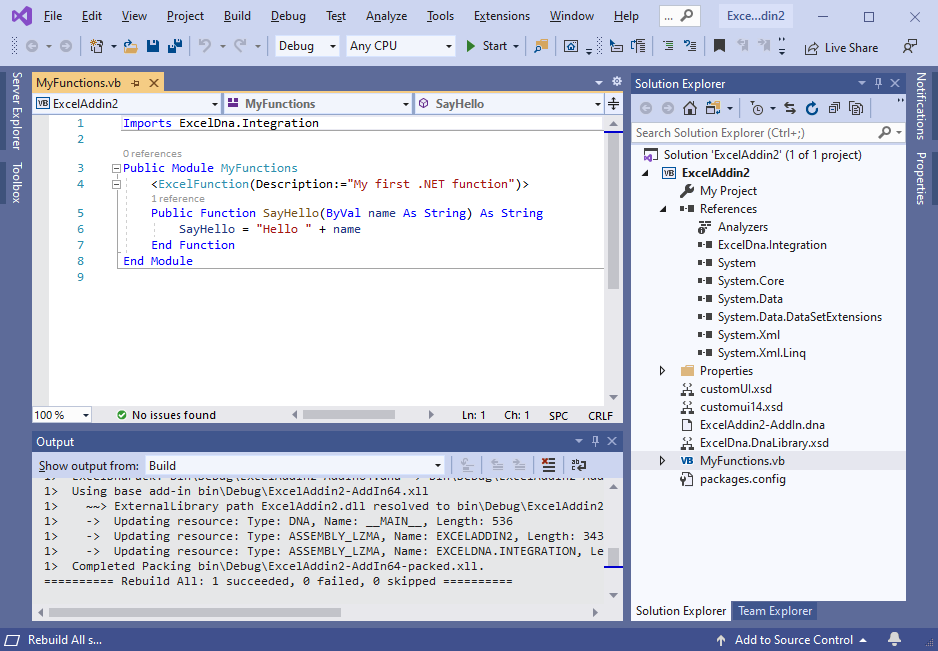Open the Extensions menu
The image size is (938, 651).
(x=501, y=16)
